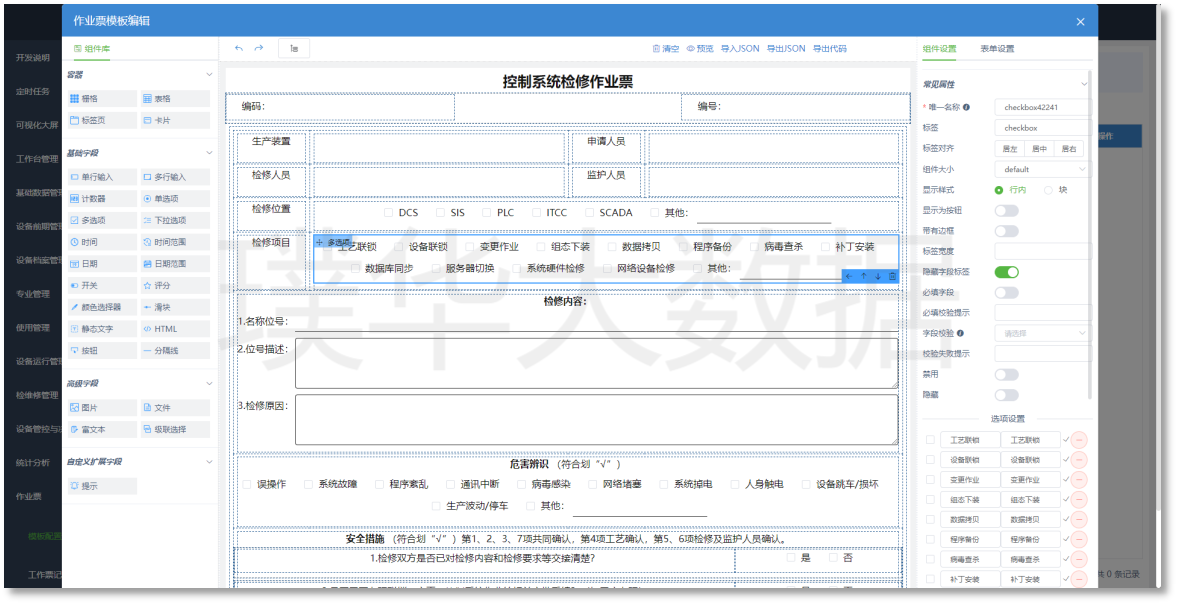This screenshot has width=1178, height=606.
Task: Click the undo arrow in the editor toolbar
Action: 238,48
